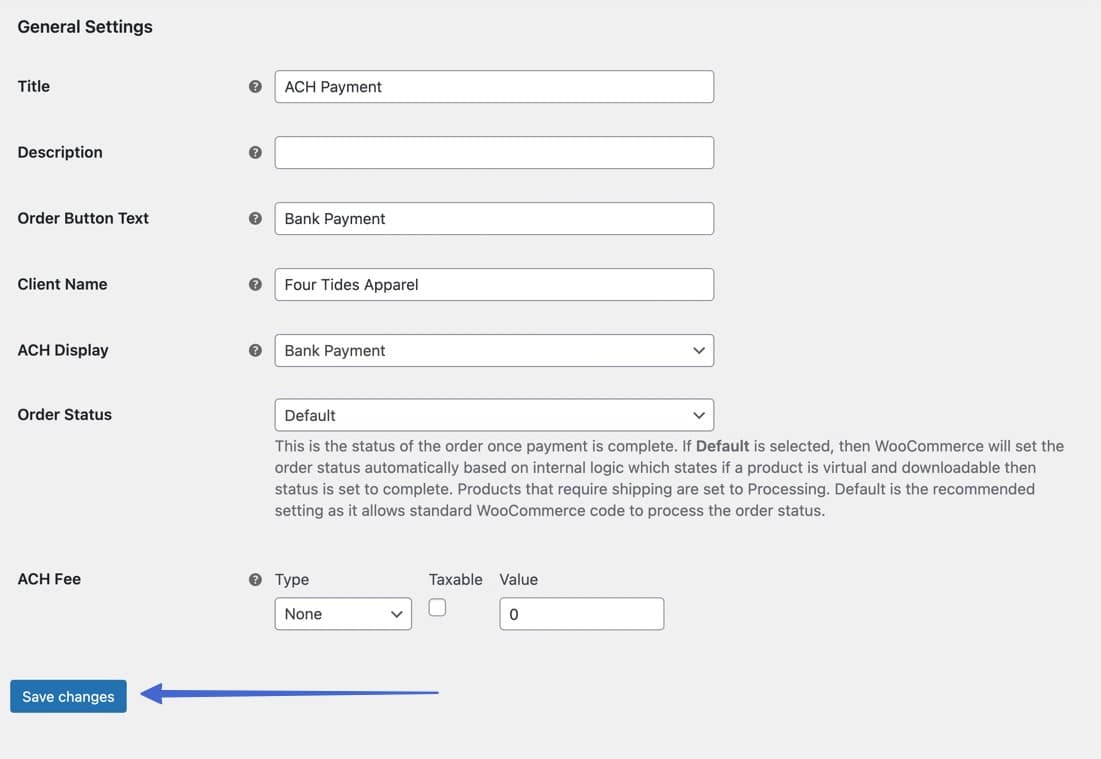Click the help icon next to Title
The width and height of the screenshot is (1101, 759).
255,87
